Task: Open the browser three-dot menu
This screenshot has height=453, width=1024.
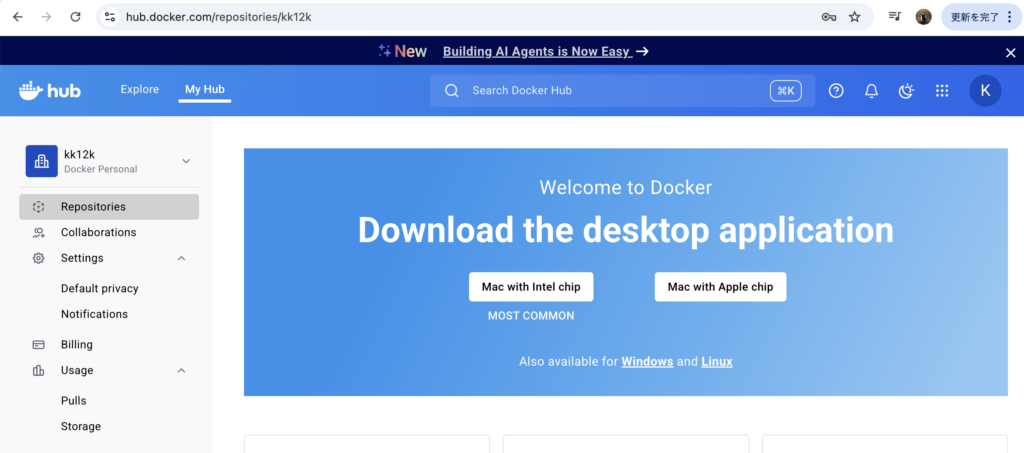Action: coord(1010,17)
